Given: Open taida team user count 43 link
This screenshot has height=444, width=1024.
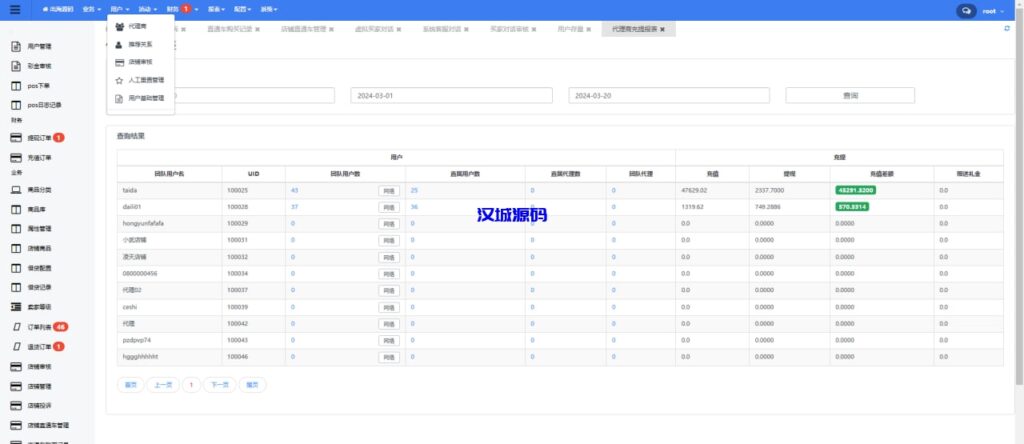Looking at the screenshot, I should click(295, 190).
